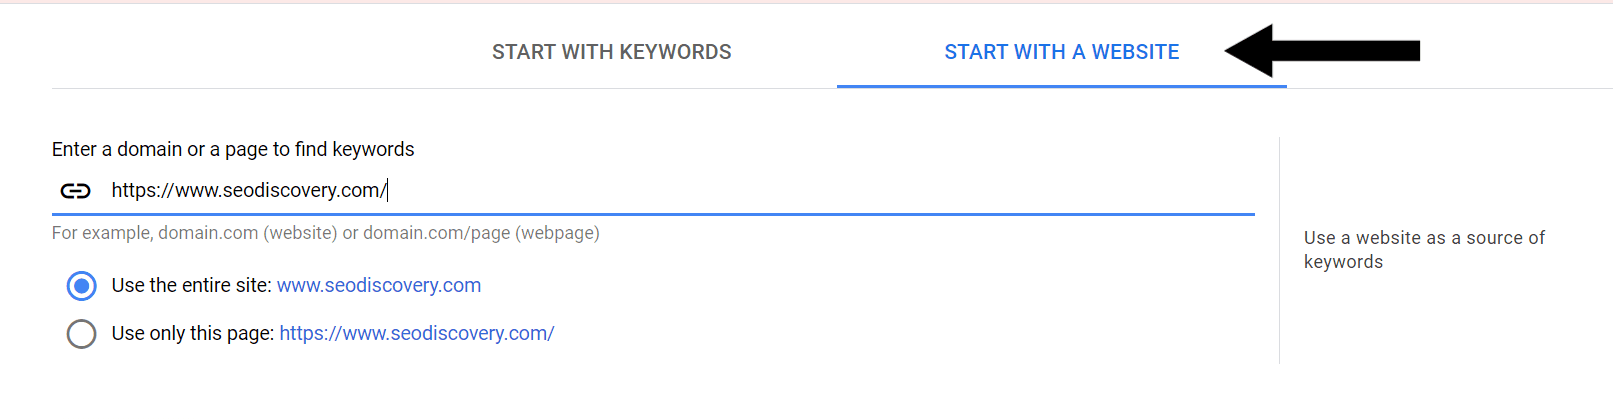Click the 'Use a website as a source' help text

pos(1424,250)
